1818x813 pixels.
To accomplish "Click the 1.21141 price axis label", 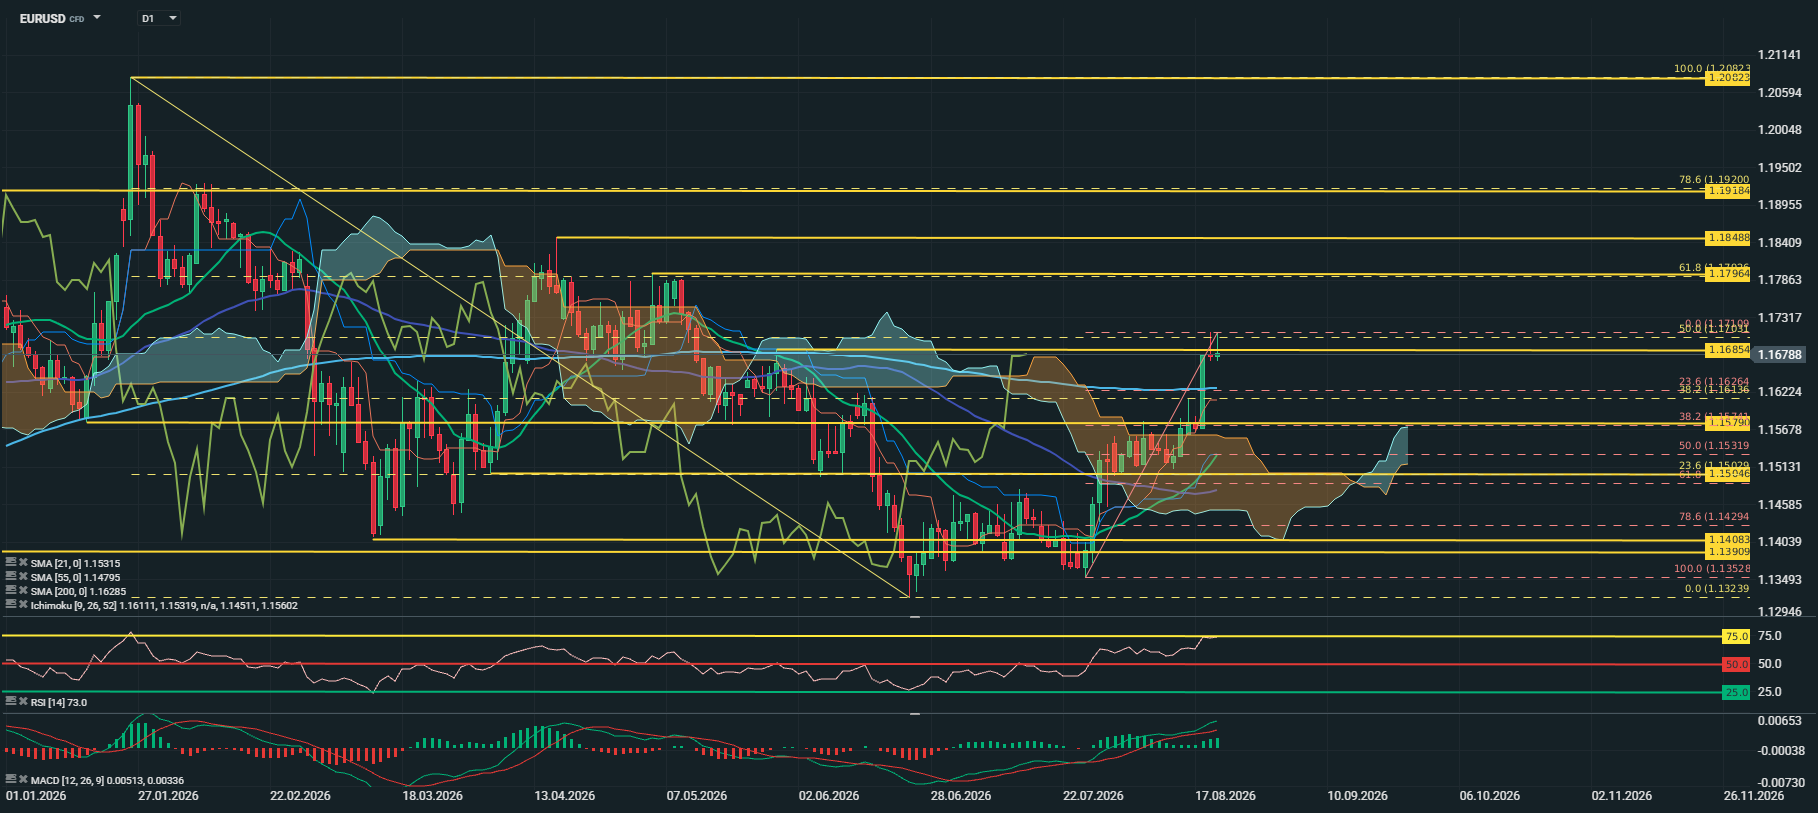I will (1780, 55).
